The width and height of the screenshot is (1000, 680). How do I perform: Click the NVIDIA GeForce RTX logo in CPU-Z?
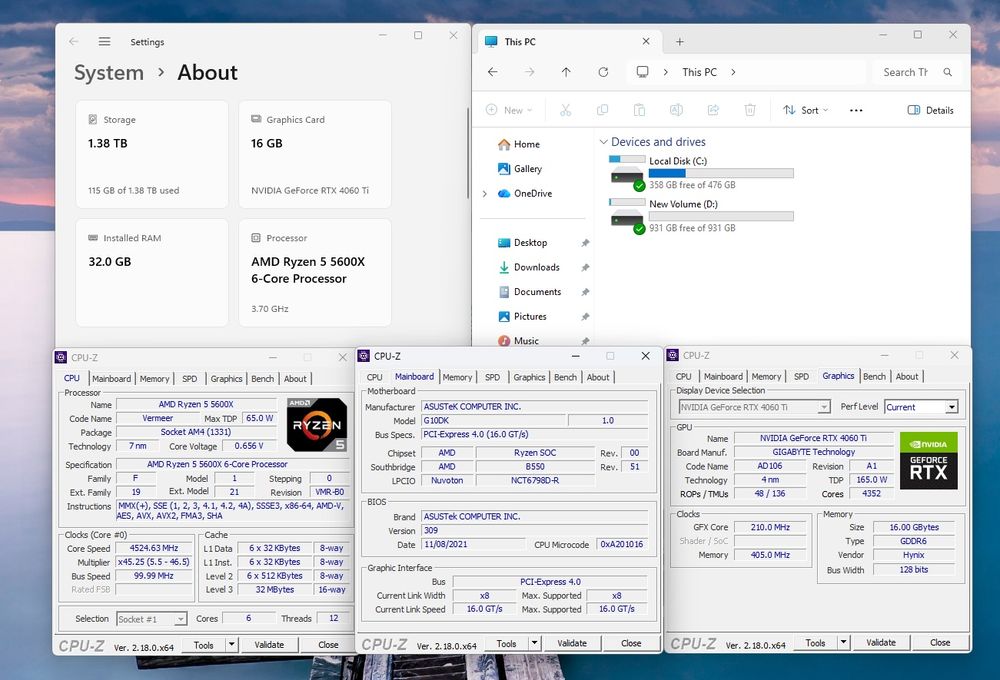click(929, 461)
